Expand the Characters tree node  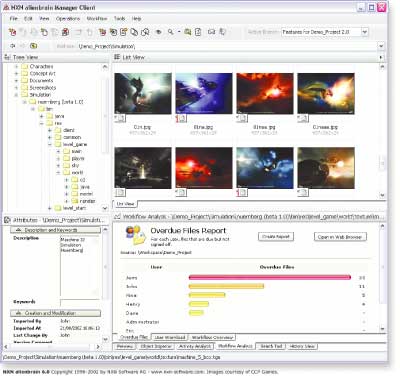coord(16,67)
